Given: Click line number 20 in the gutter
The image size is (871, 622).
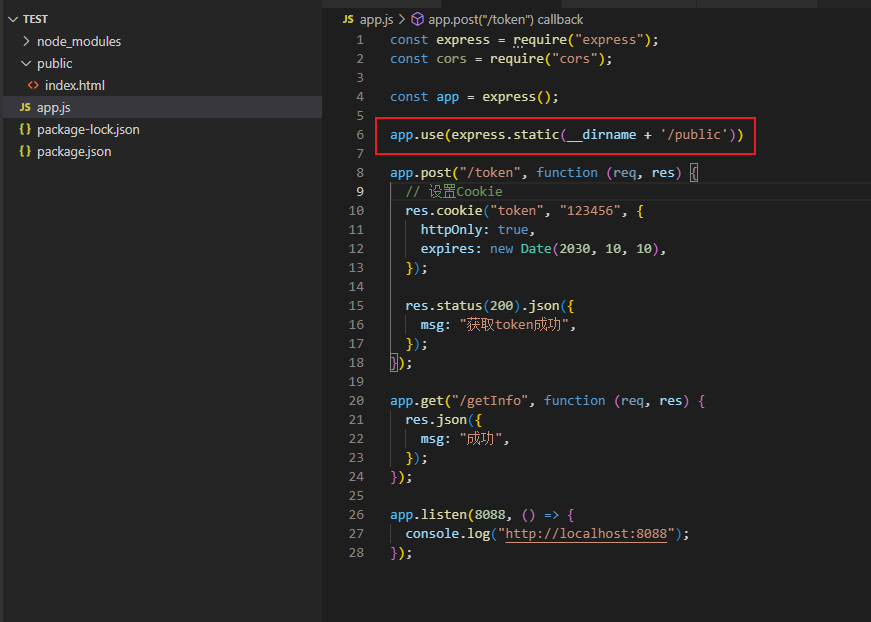Looking at the screenshot, I should click(x=356, y=400).
